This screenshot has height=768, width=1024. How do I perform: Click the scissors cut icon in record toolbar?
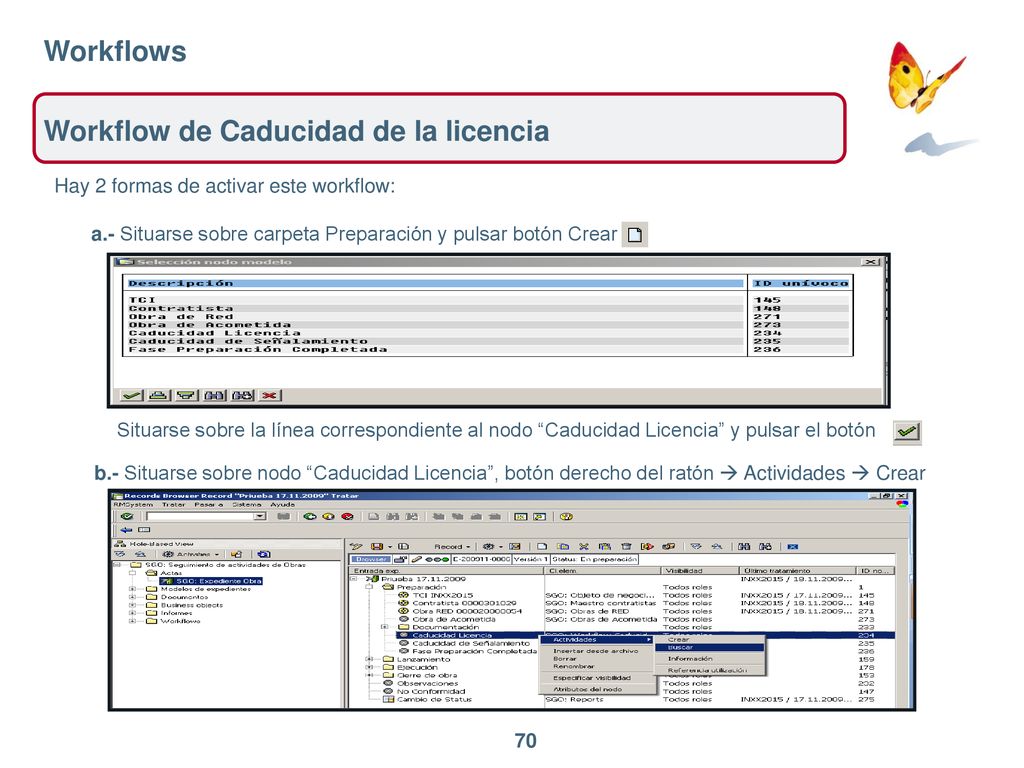coord(583,547)
